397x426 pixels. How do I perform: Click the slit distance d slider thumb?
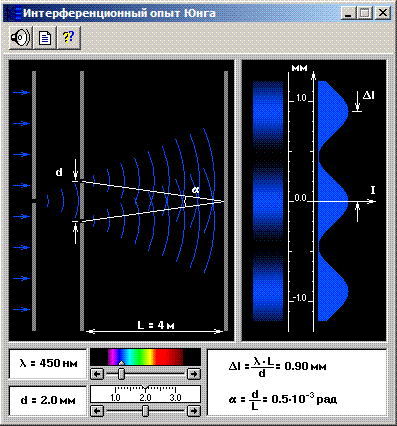tap(145, 411)
